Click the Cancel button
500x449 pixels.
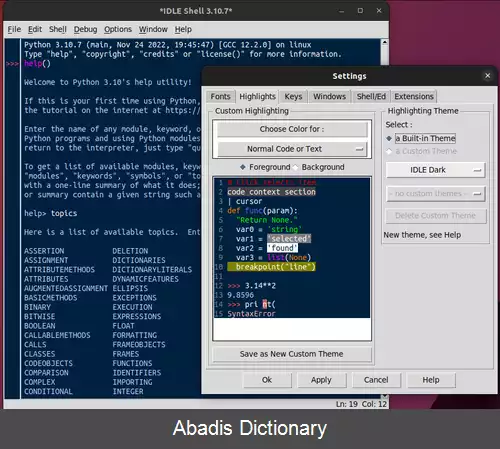[376, 380]
